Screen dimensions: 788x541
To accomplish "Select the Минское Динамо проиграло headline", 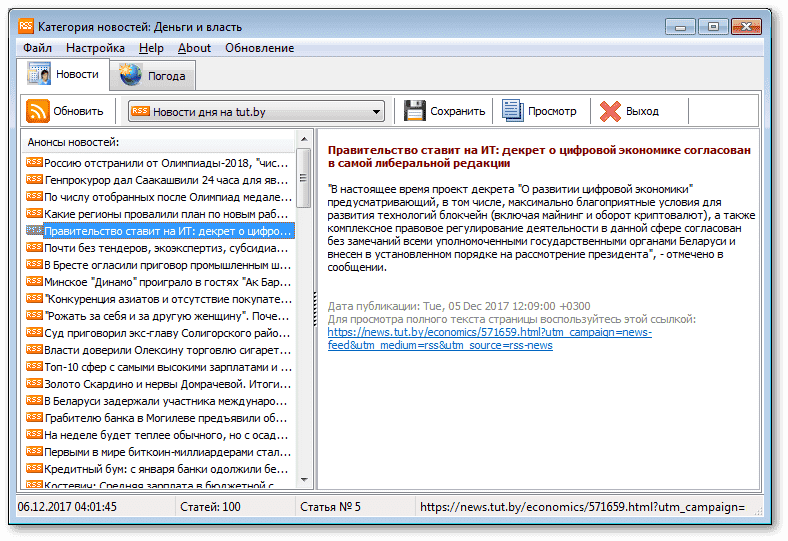I will [165, 282].
